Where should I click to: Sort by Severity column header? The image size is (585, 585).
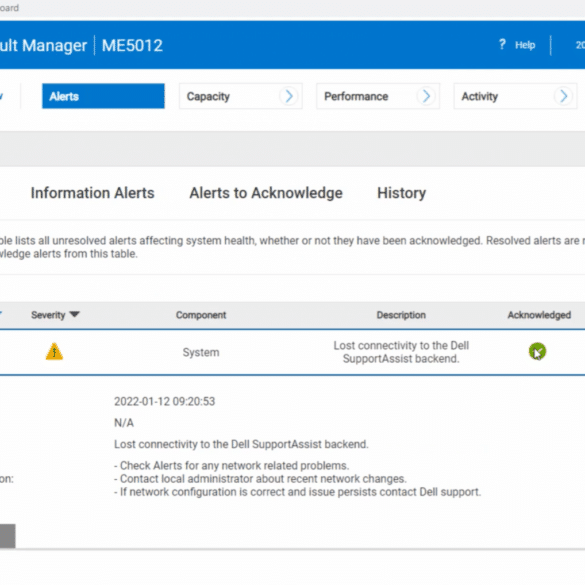[x=48, y=315]
